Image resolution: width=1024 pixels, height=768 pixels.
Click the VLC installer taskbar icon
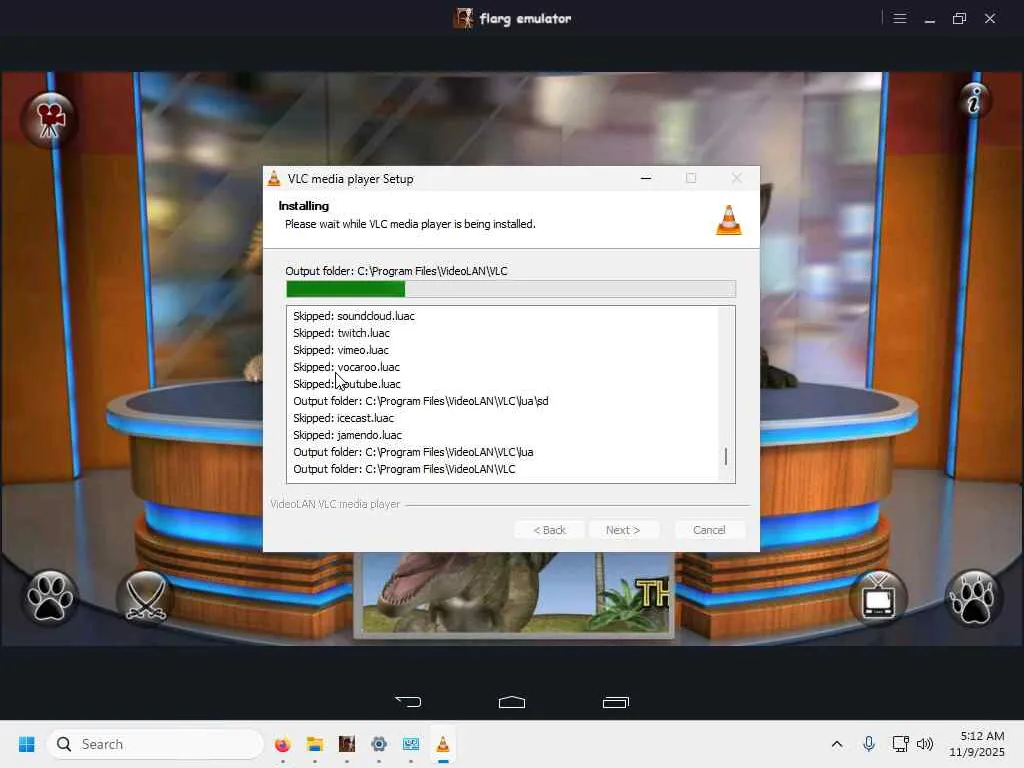click(x=443, y=744)
